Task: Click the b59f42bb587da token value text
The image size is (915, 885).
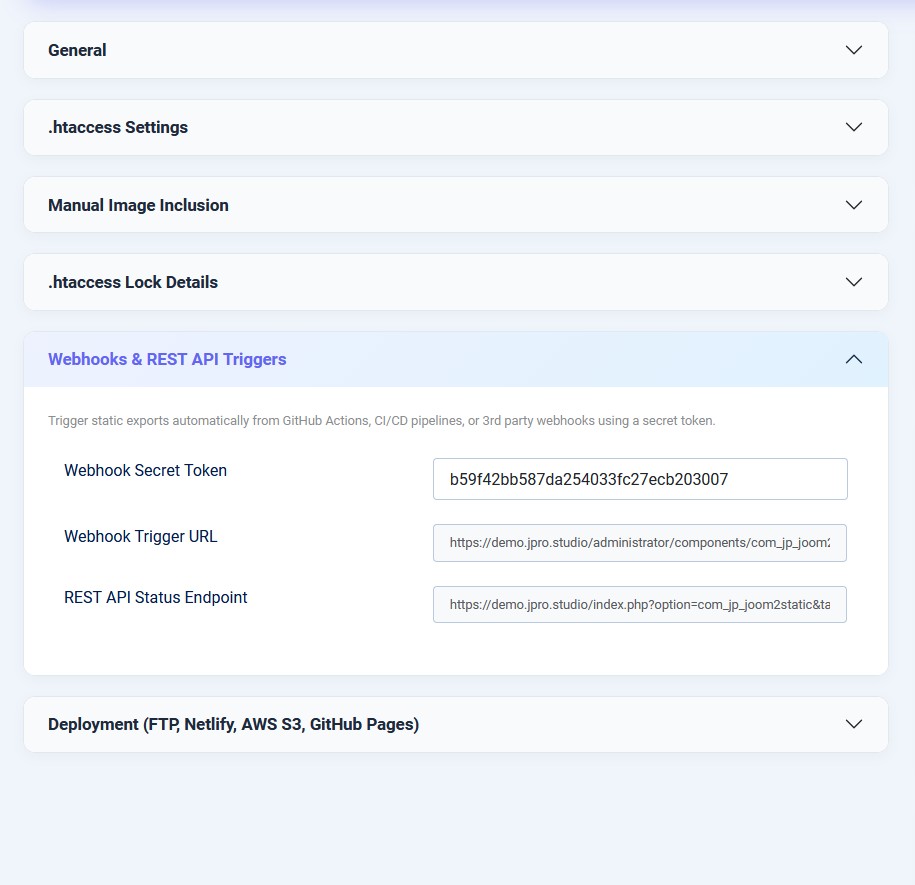Action: pos(589,480)
